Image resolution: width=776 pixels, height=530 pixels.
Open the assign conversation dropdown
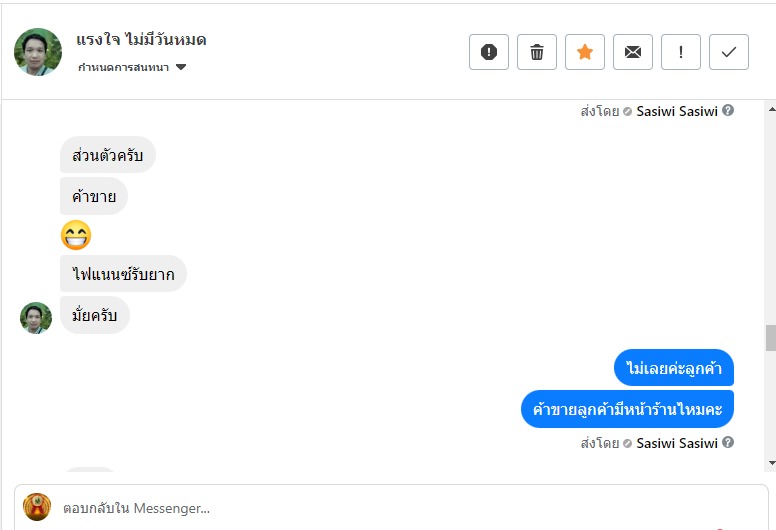[x=133, y=67]
